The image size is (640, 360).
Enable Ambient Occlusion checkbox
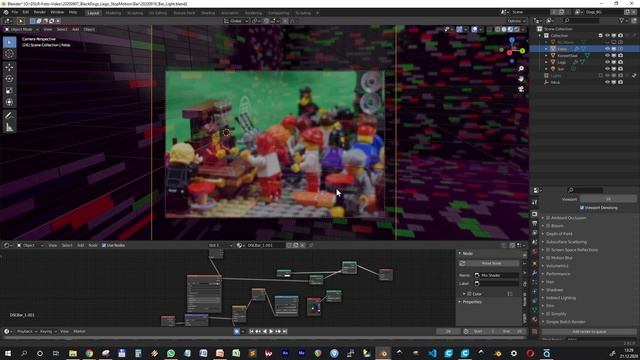pos(548,218)
